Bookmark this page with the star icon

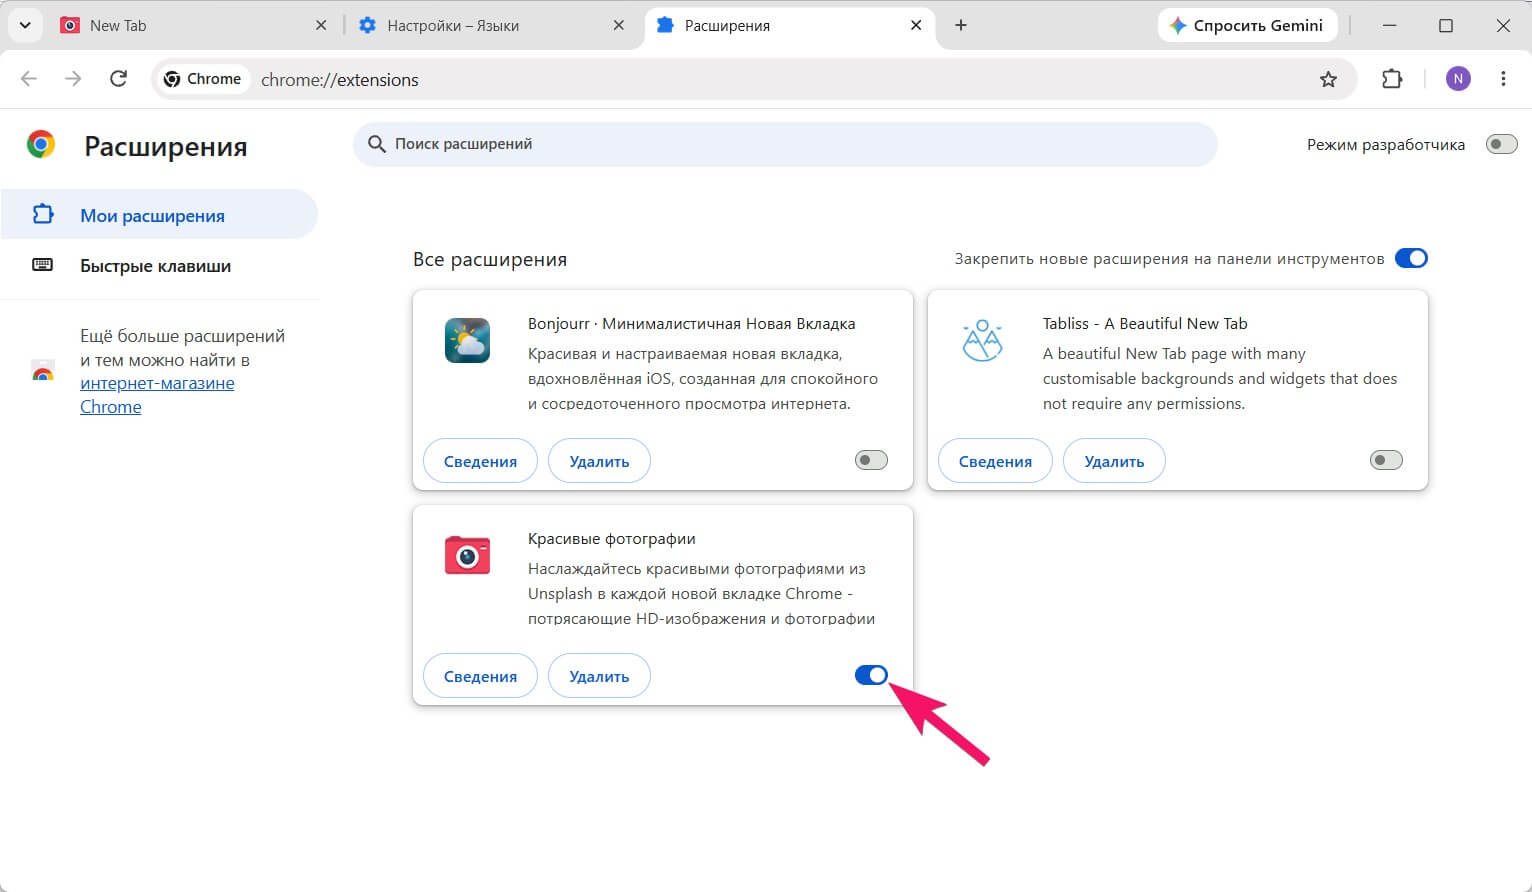(x=1328, y=79)
